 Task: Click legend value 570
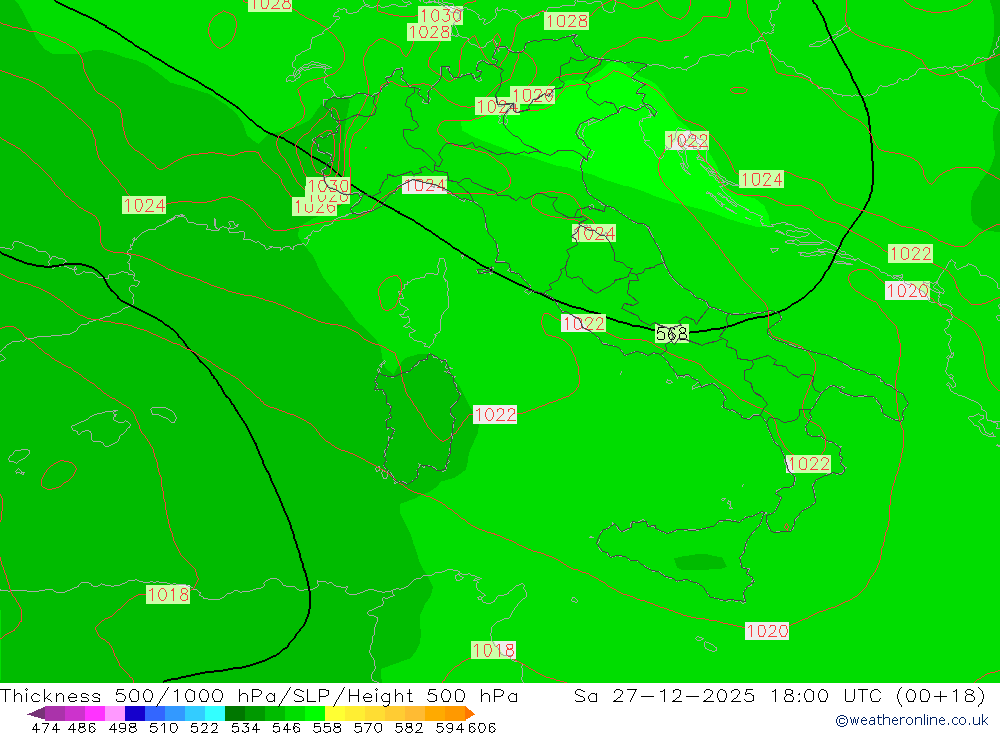pos(367,727)
